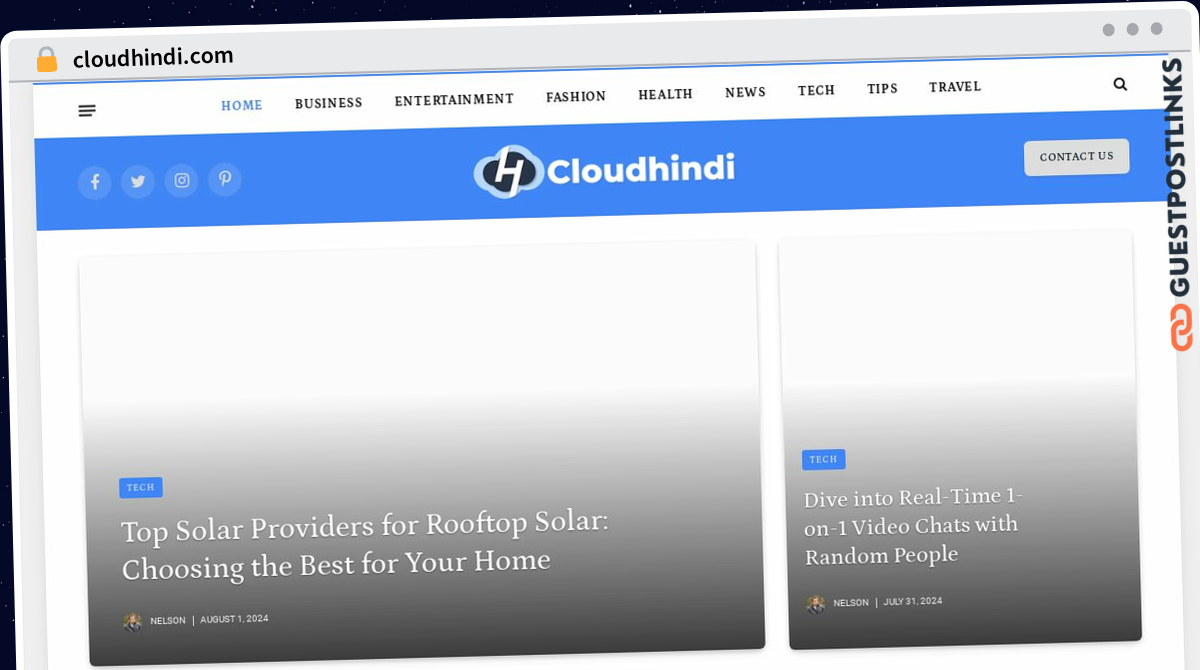Click Tech tag on video chats article
This screenshot has height=670, width=1200.
[x=824, y=460]
